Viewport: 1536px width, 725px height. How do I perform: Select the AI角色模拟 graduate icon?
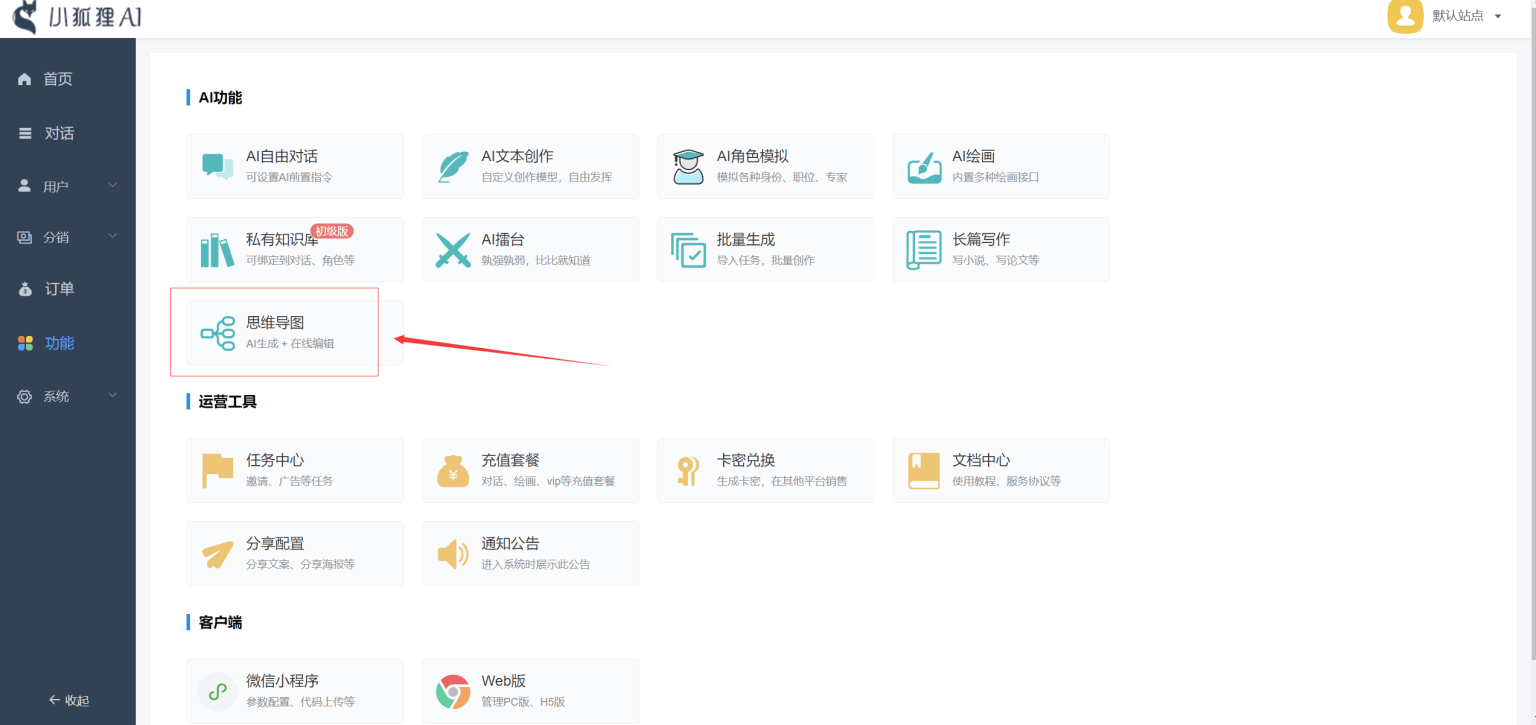pyautogui.click(x=688, y=167)
